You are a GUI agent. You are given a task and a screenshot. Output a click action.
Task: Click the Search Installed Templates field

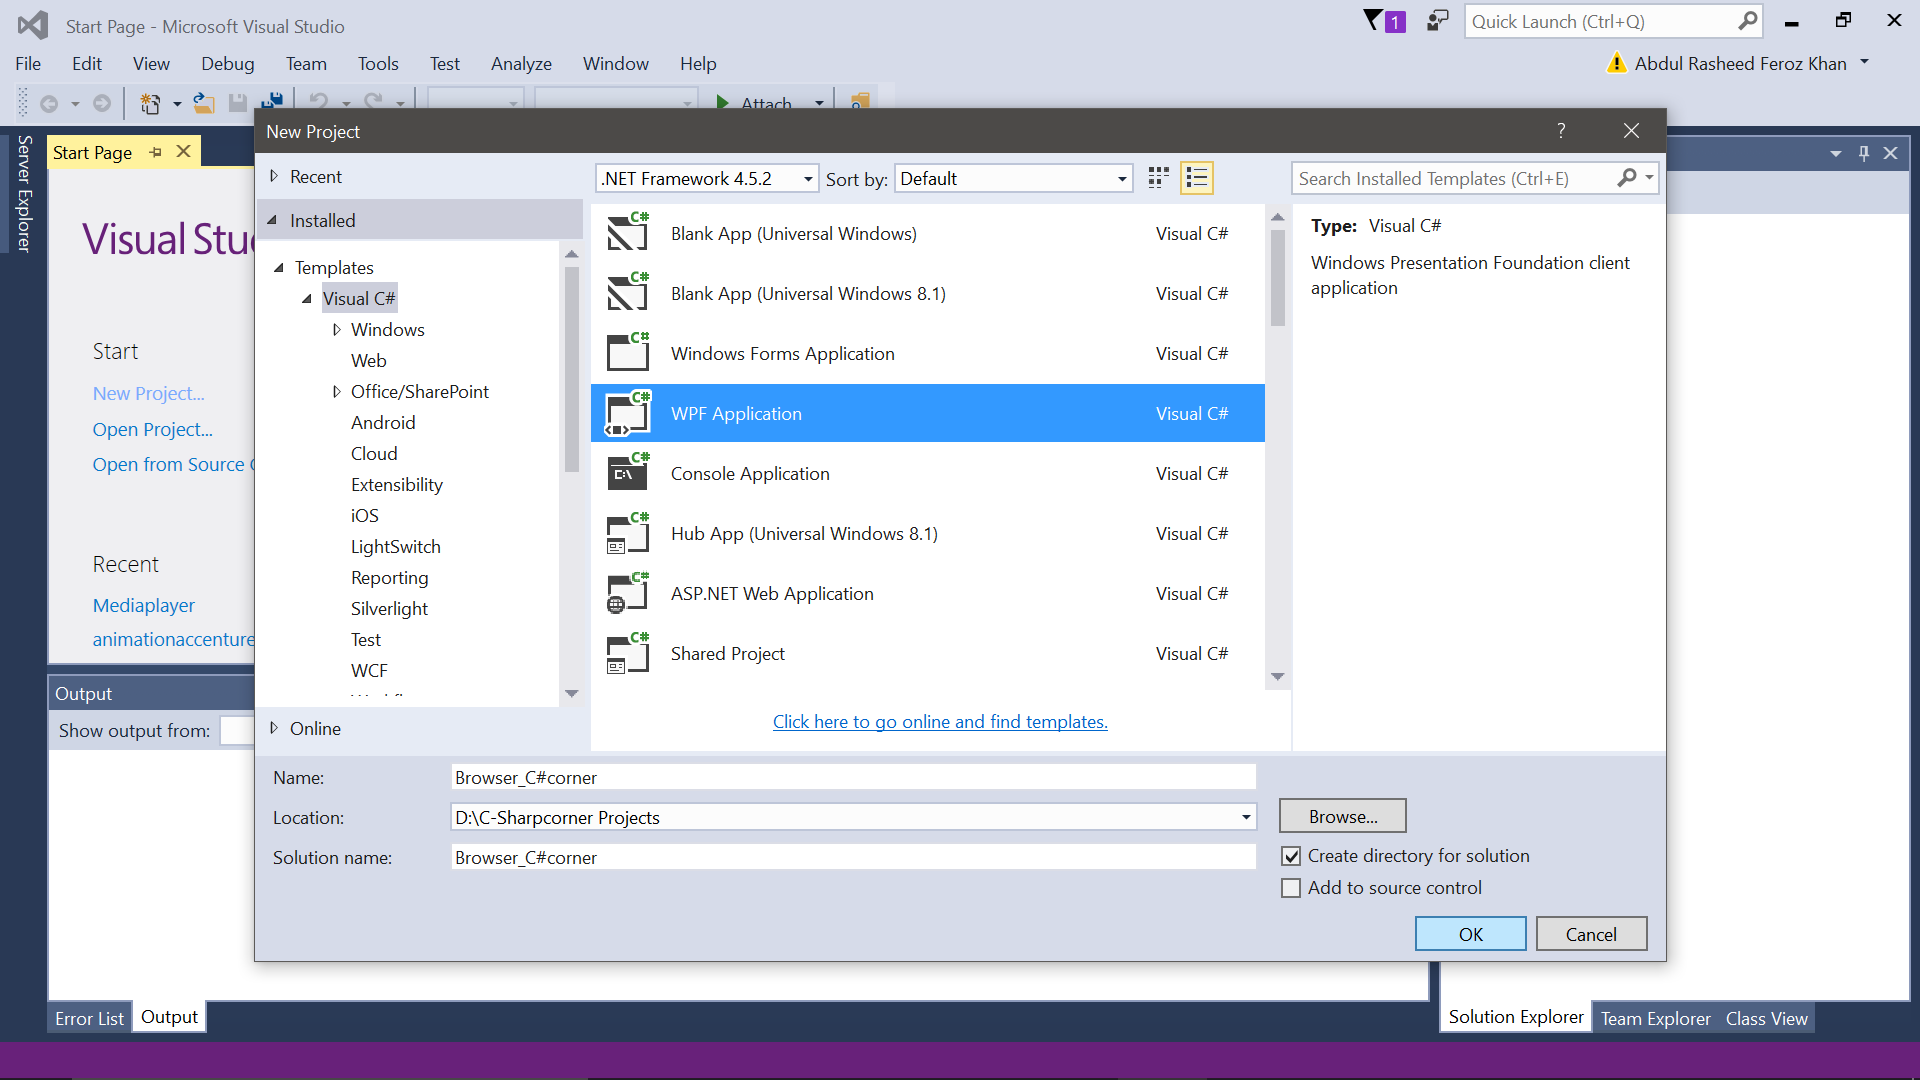(1455, 178)
